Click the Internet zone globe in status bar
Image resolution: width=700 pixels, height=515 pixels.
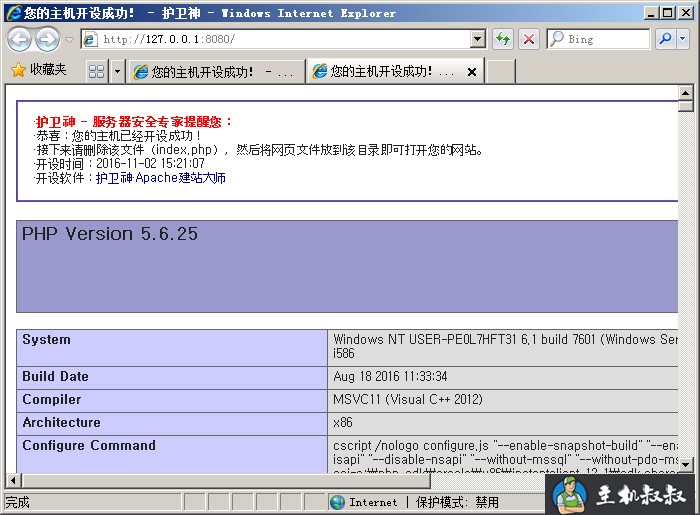click(x=338, y=502)
